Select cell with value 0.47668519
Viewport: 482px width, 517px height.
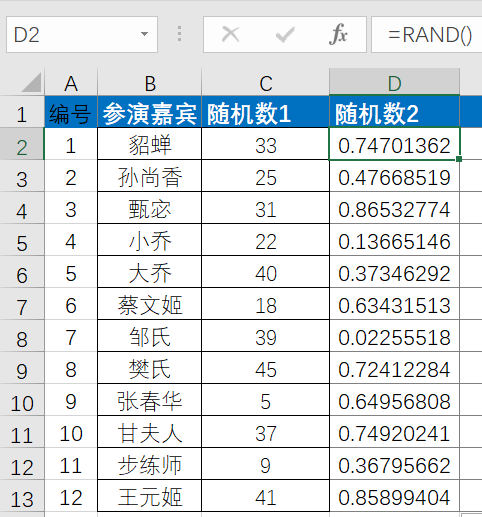coord(394,176)
